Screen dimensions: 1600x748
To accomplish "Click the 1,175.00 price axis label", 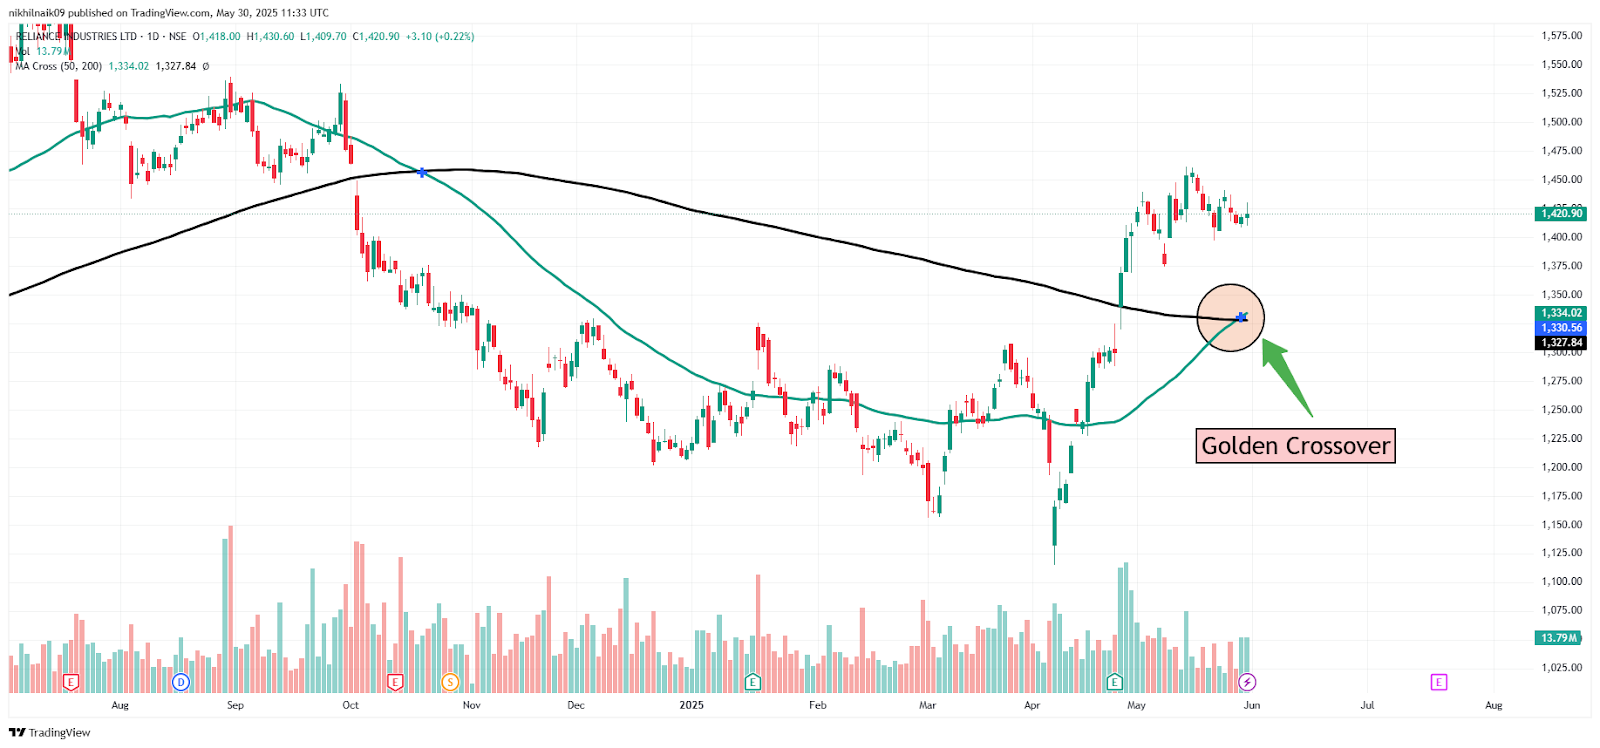I will click(1562, 496).
